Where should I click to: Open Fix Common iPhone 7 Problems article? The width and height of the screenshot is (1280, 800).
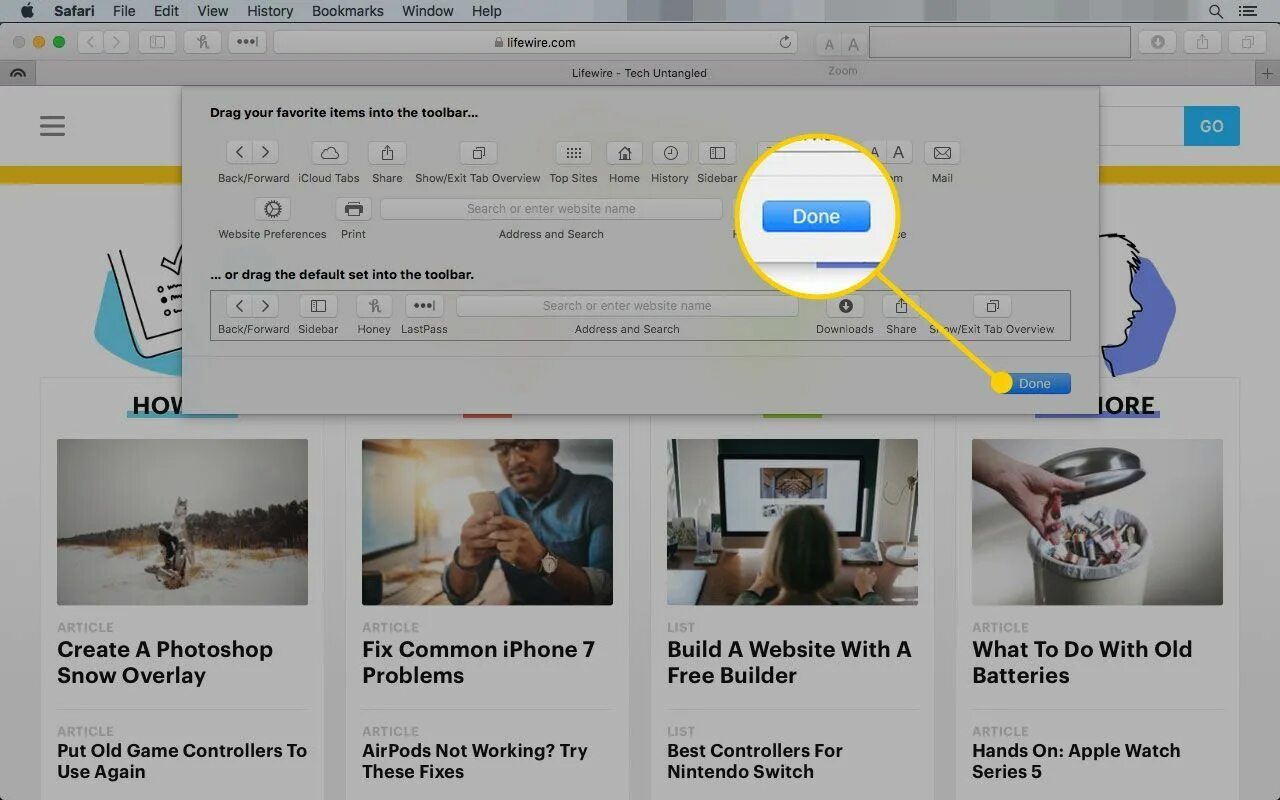[478, 662]
